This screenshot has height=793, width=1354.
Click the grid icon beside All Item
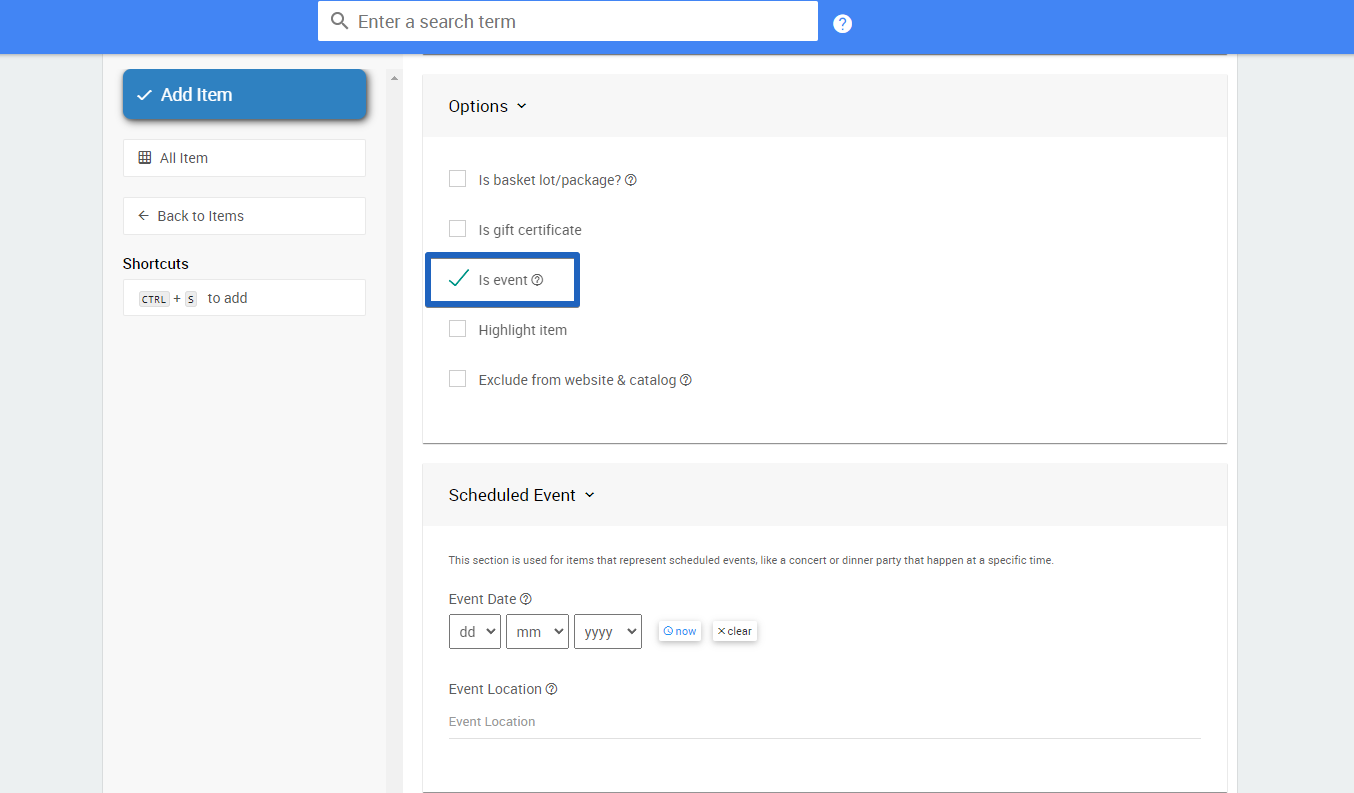click(145, 158)
